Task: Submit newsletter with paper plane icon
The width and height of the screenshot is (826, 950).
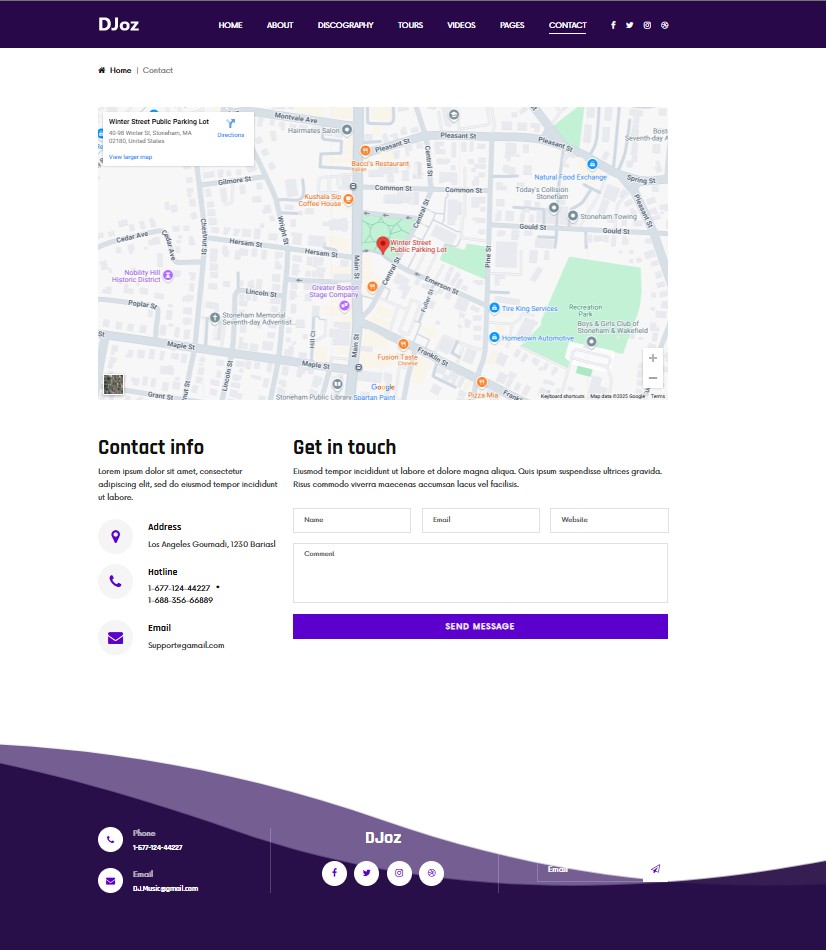Action: [655, 869]
